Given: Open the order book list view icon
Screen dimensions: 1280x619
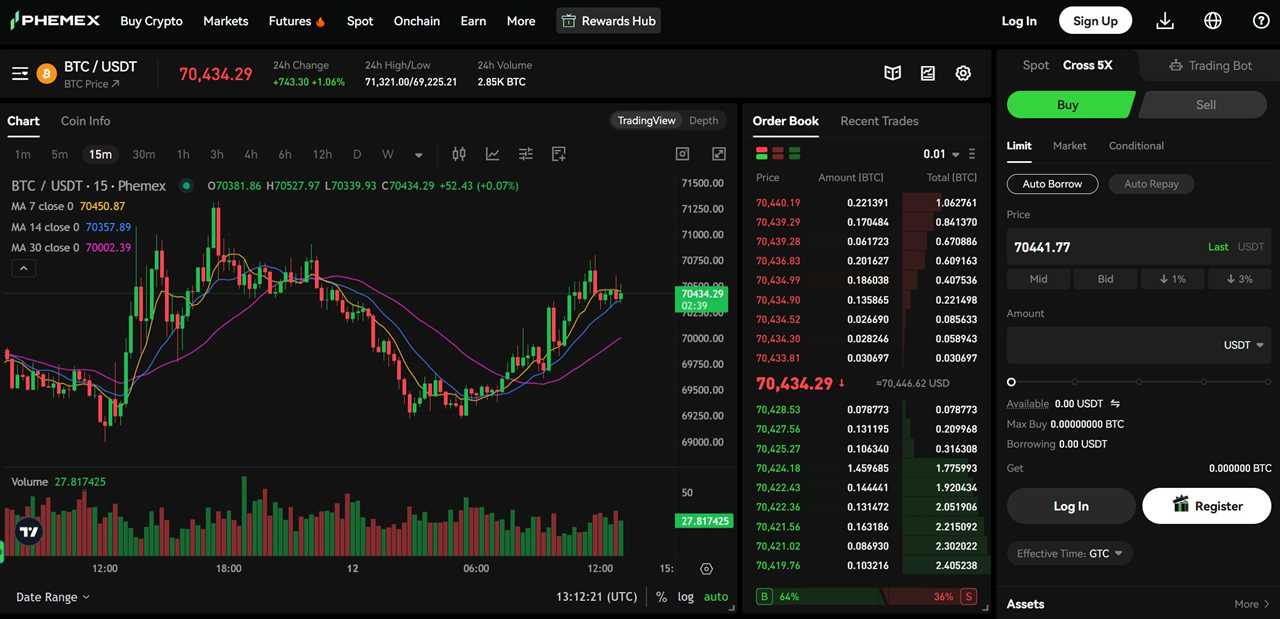Looking at the screenshot, I should pyautogui.click(x=972, y=154).
